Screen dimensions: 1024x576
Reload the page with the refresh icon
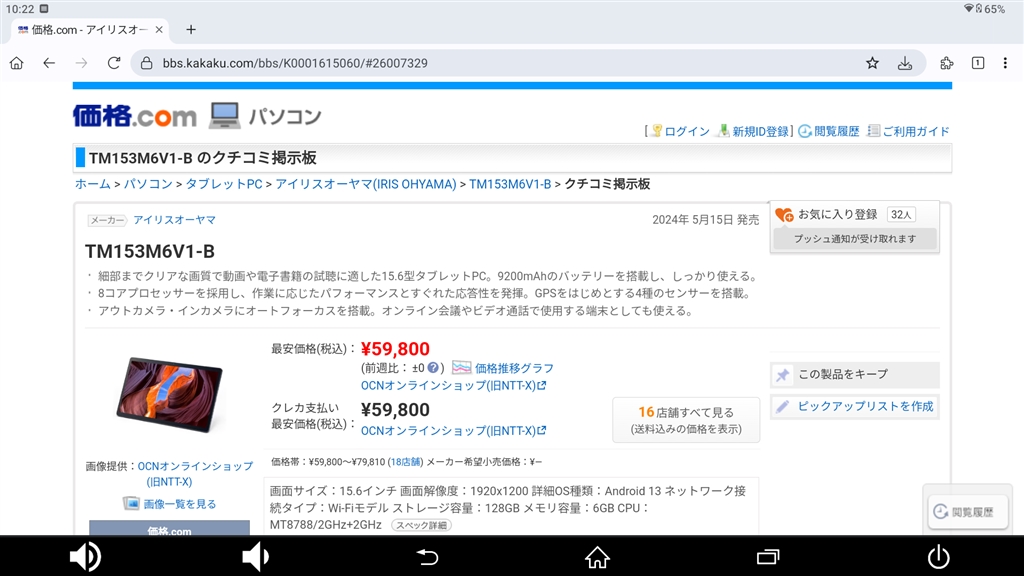114,63
